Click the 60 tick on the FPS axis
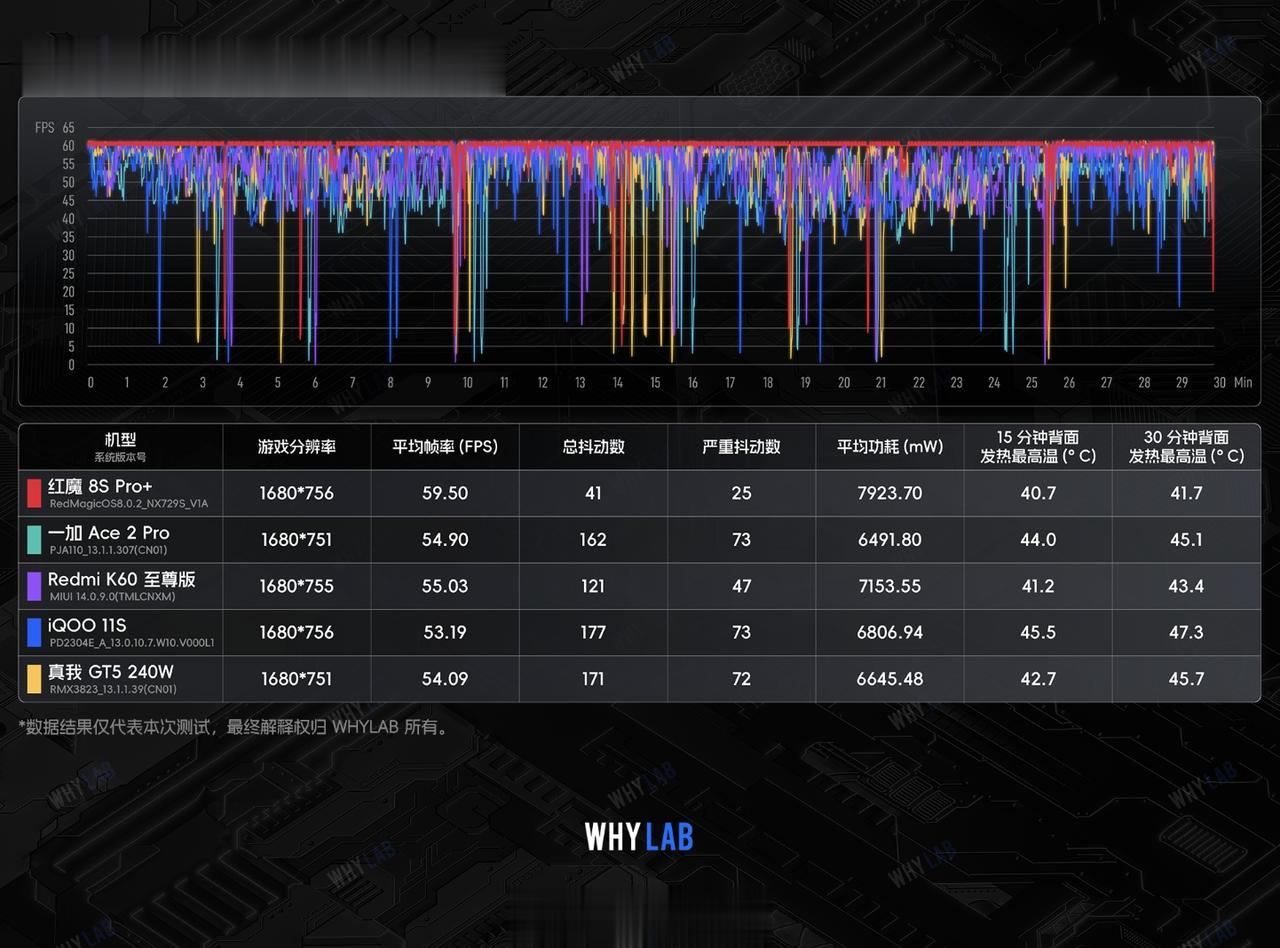Screen dimensions: 1280x948 pos(68,146)
